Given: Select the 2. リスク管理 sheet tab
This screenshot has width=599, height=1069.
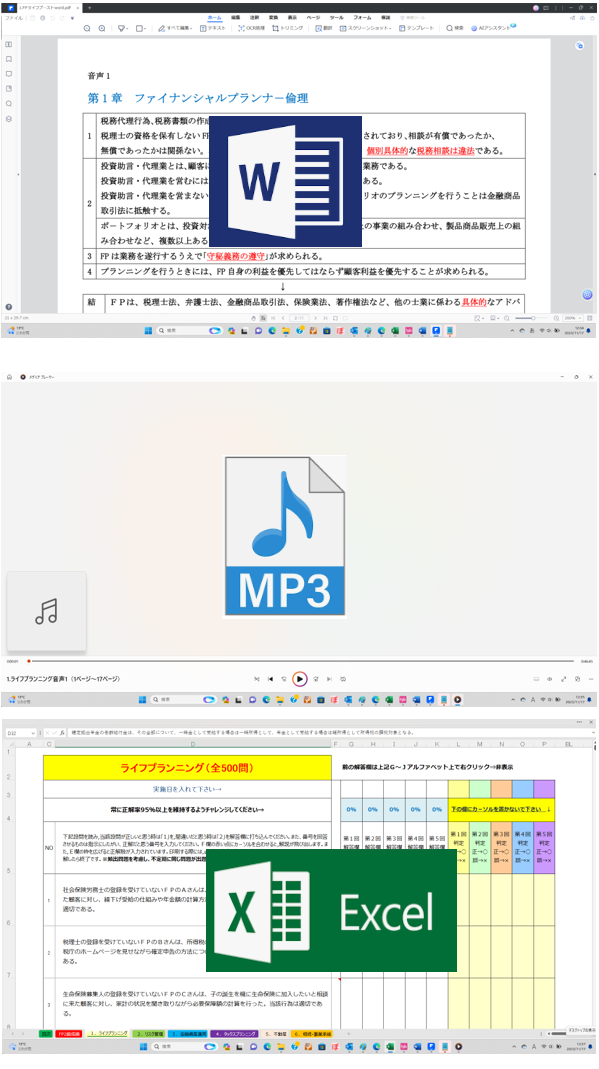Looking at the screenshot, I should [x=147, y=1034].
